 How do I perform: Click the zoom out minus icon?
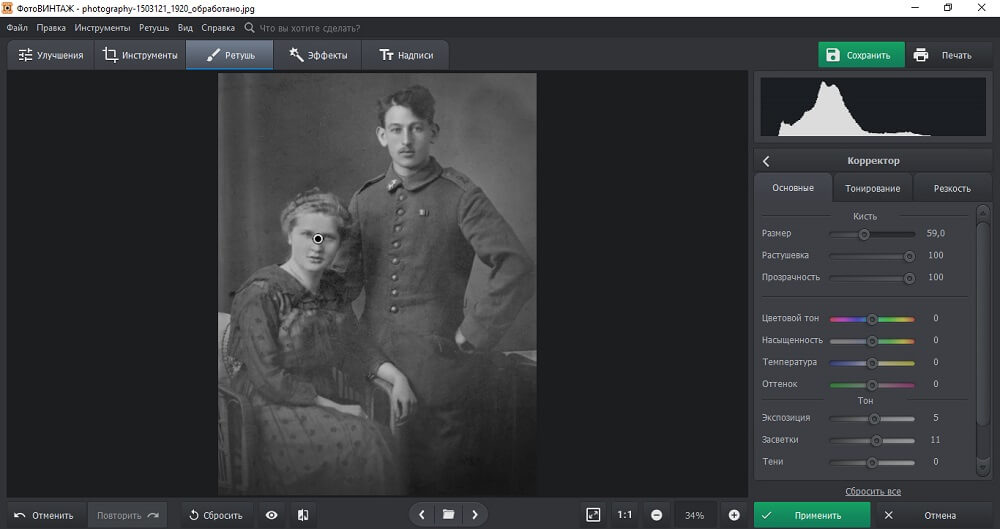(x=656, y=515)
